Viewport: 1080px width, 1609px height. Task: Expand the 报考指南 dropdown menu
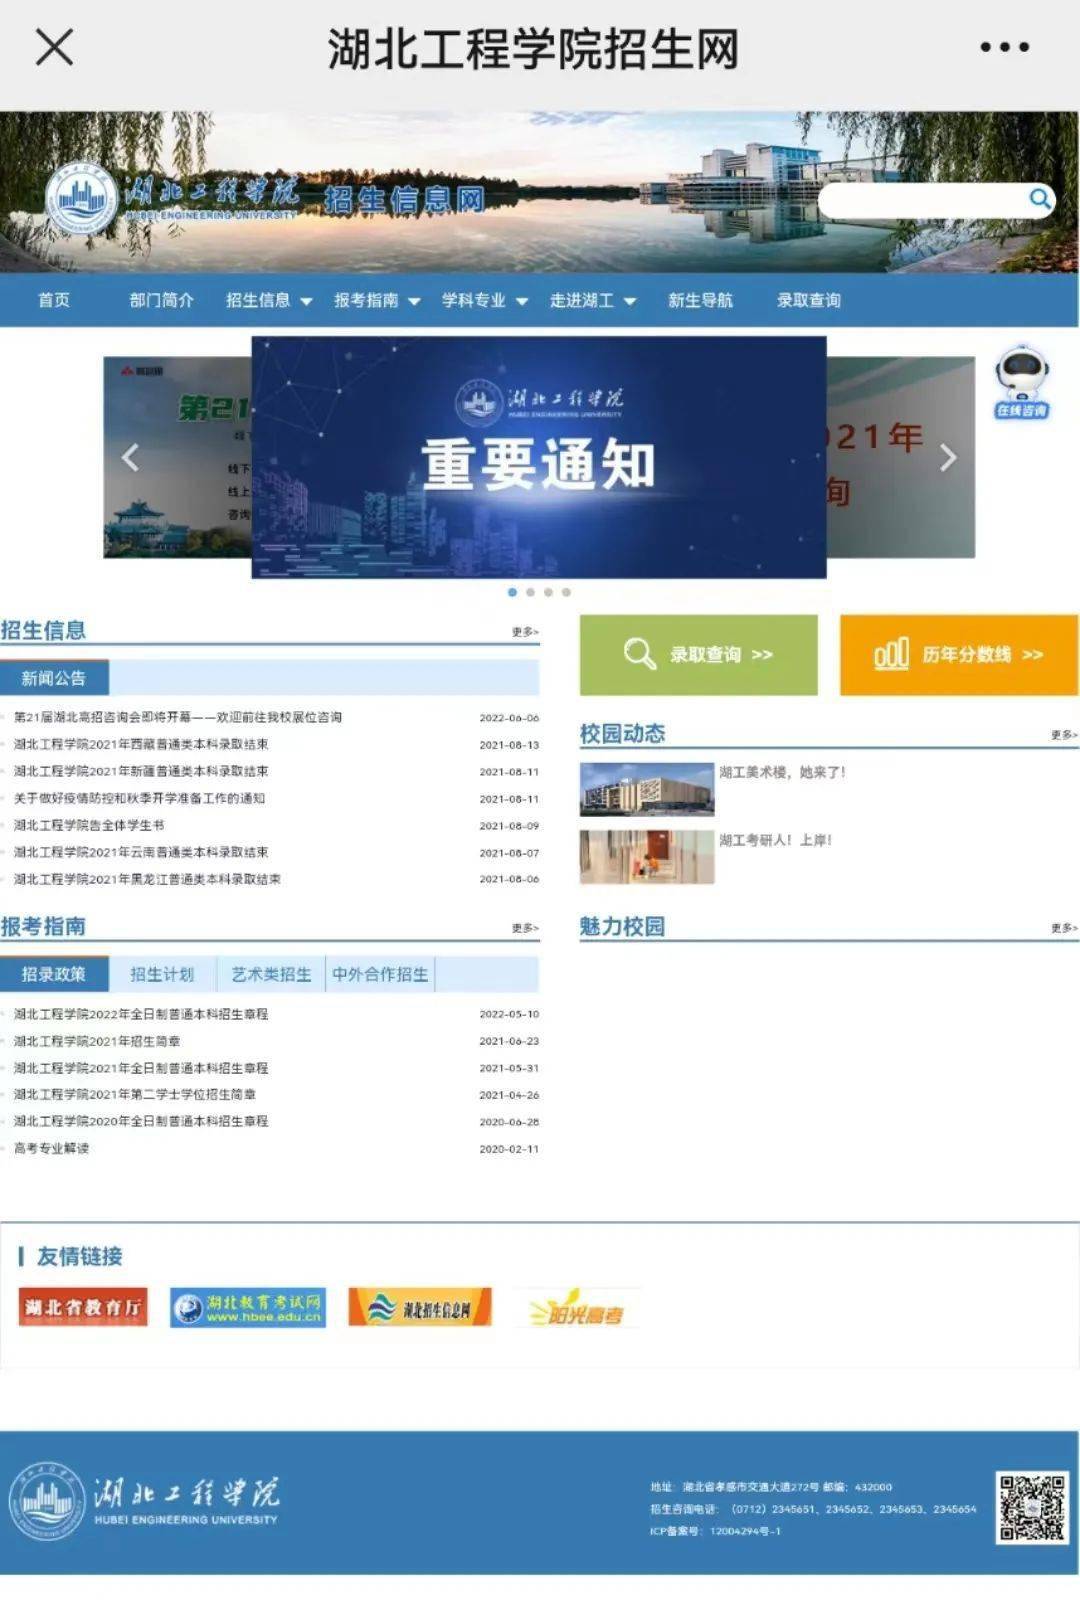pos(377,300)
